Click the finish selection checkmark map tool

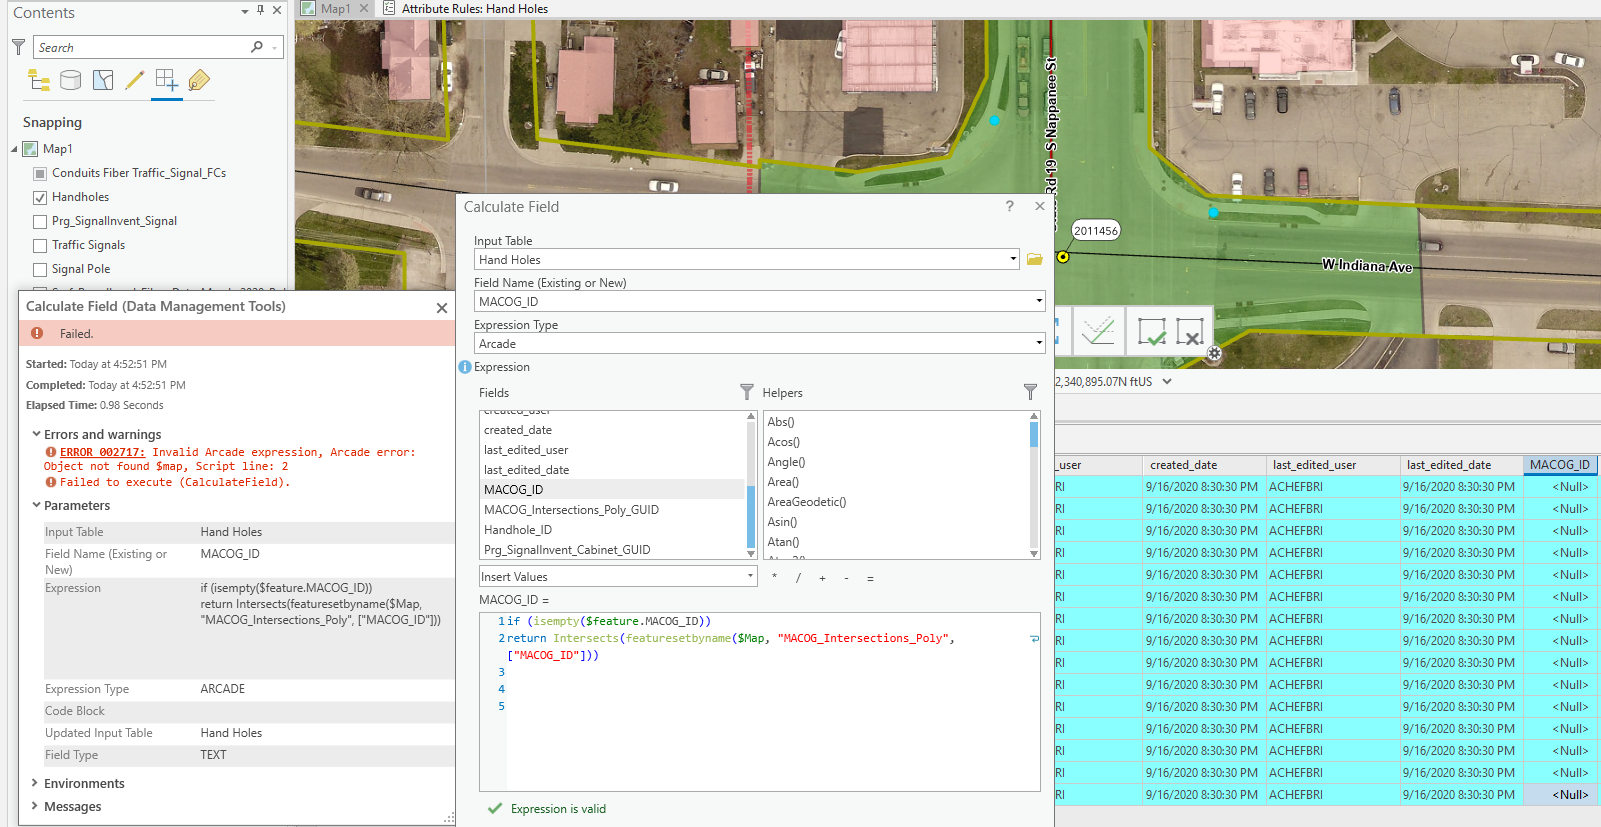coord(1151,332)
